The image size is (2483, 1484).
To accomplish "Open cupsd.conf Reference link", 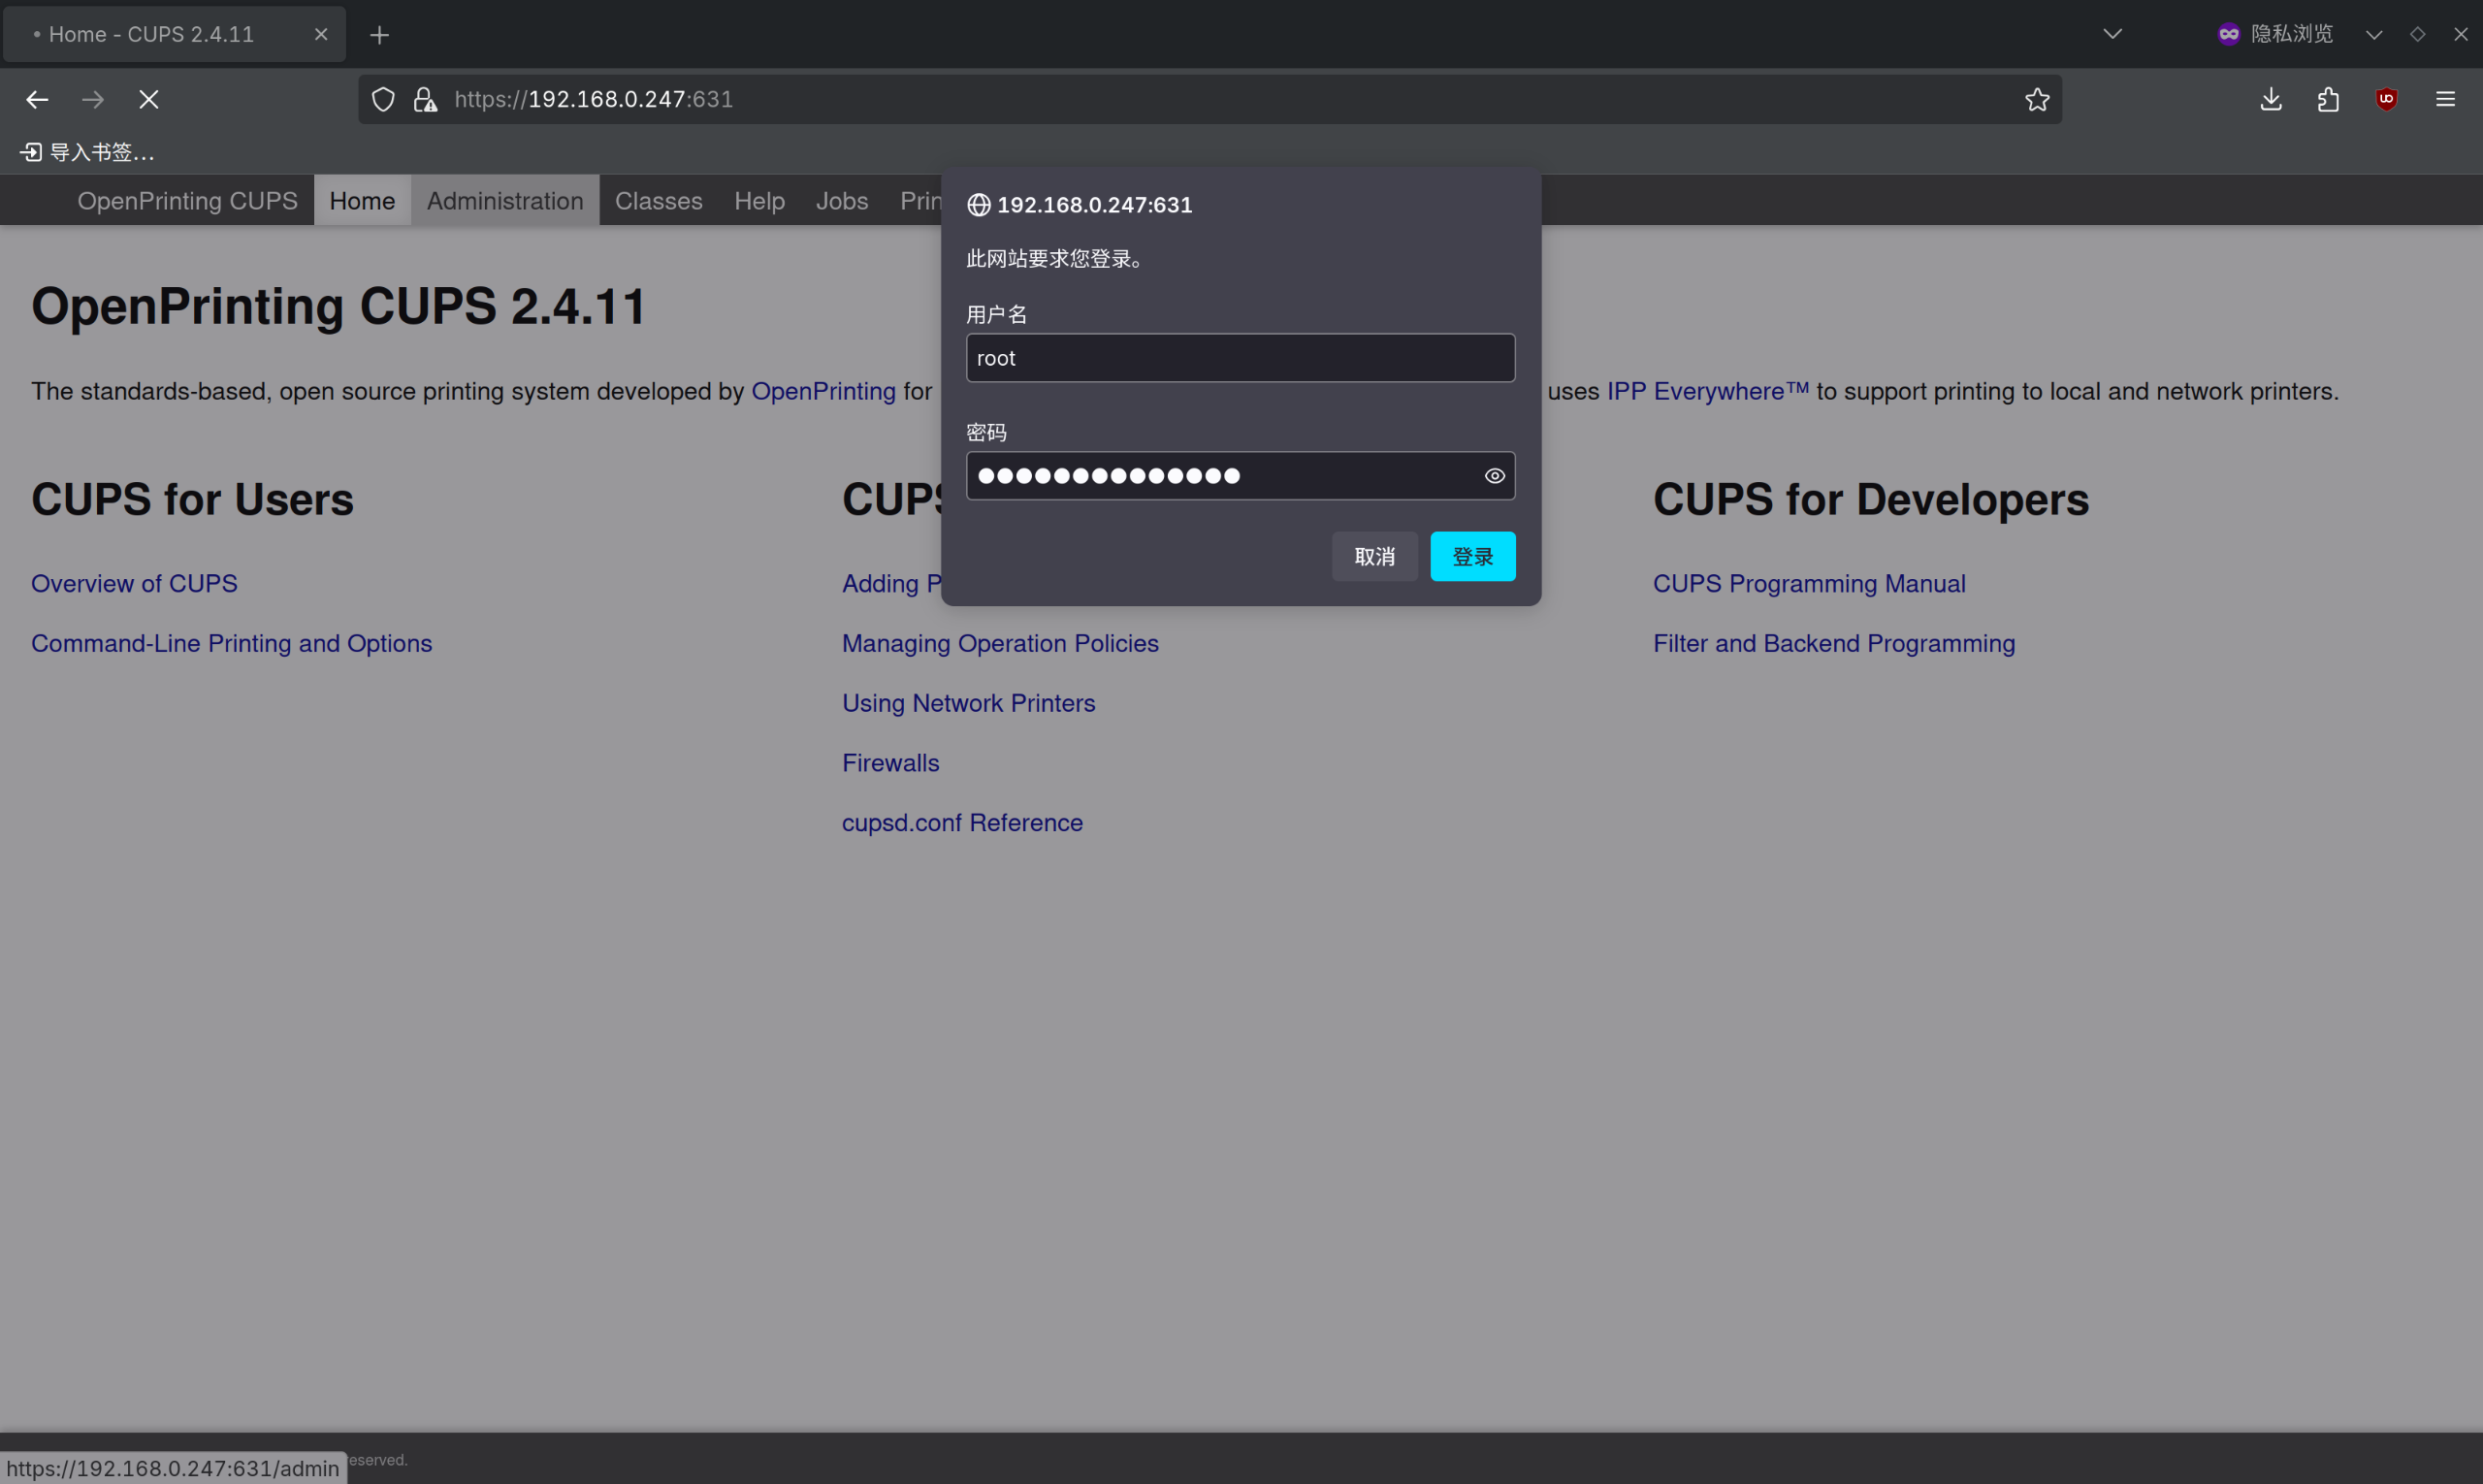I will [962, 823].
